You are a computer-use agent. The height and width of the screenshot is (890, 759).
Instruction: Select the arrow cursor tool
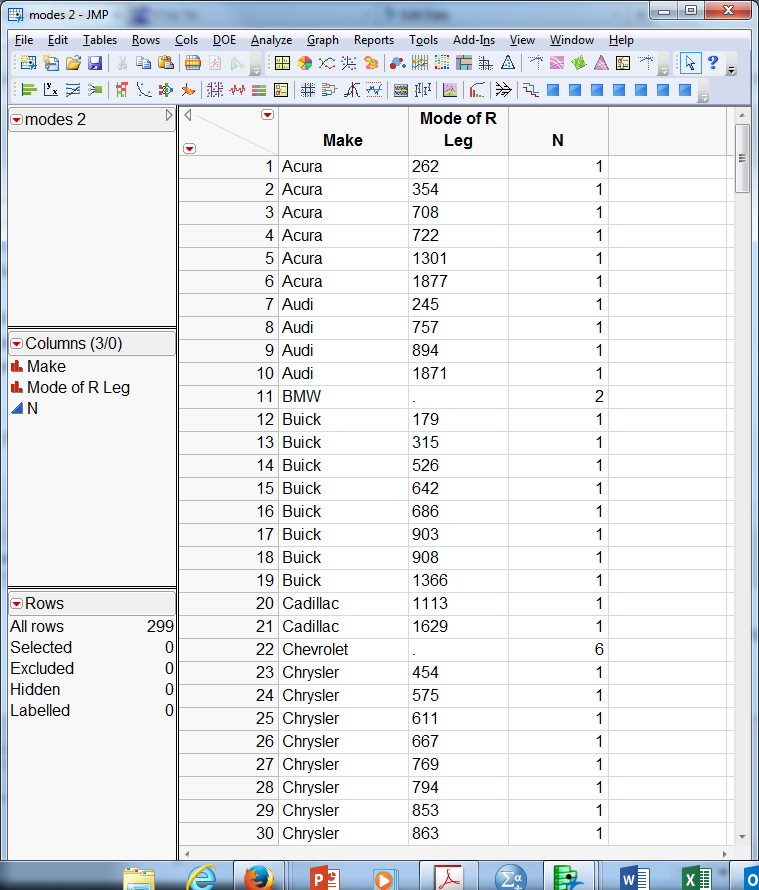click(x=690, y=63)
